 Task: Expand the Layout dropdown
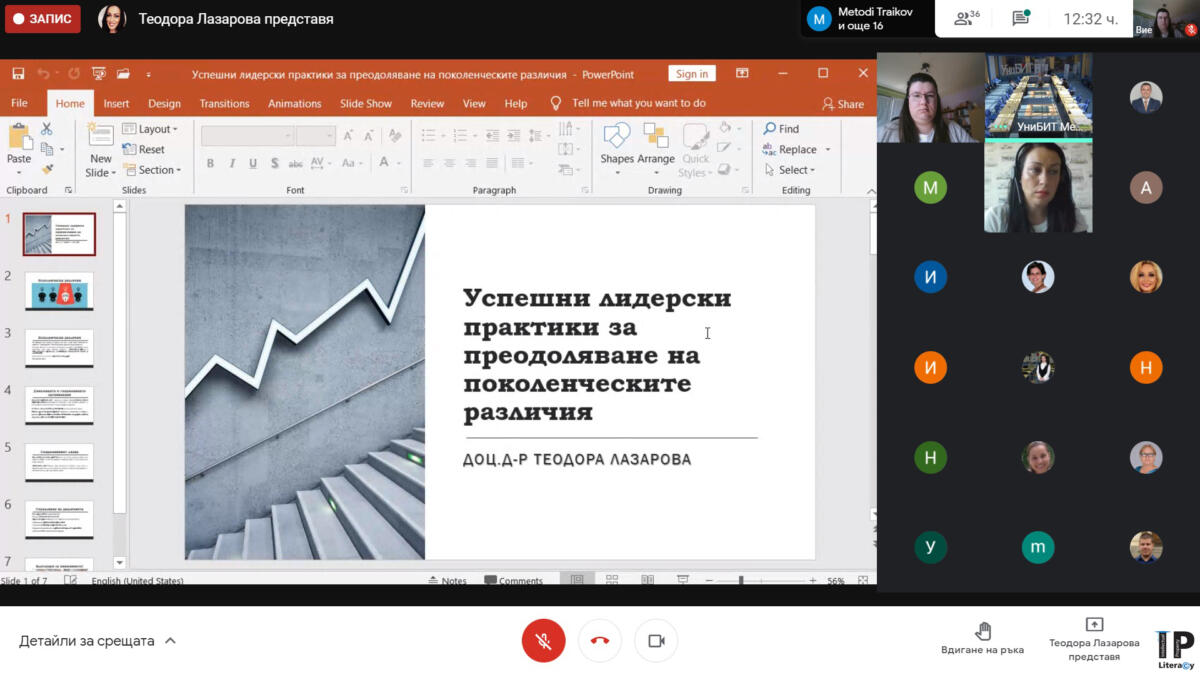(x=150, y=129)
